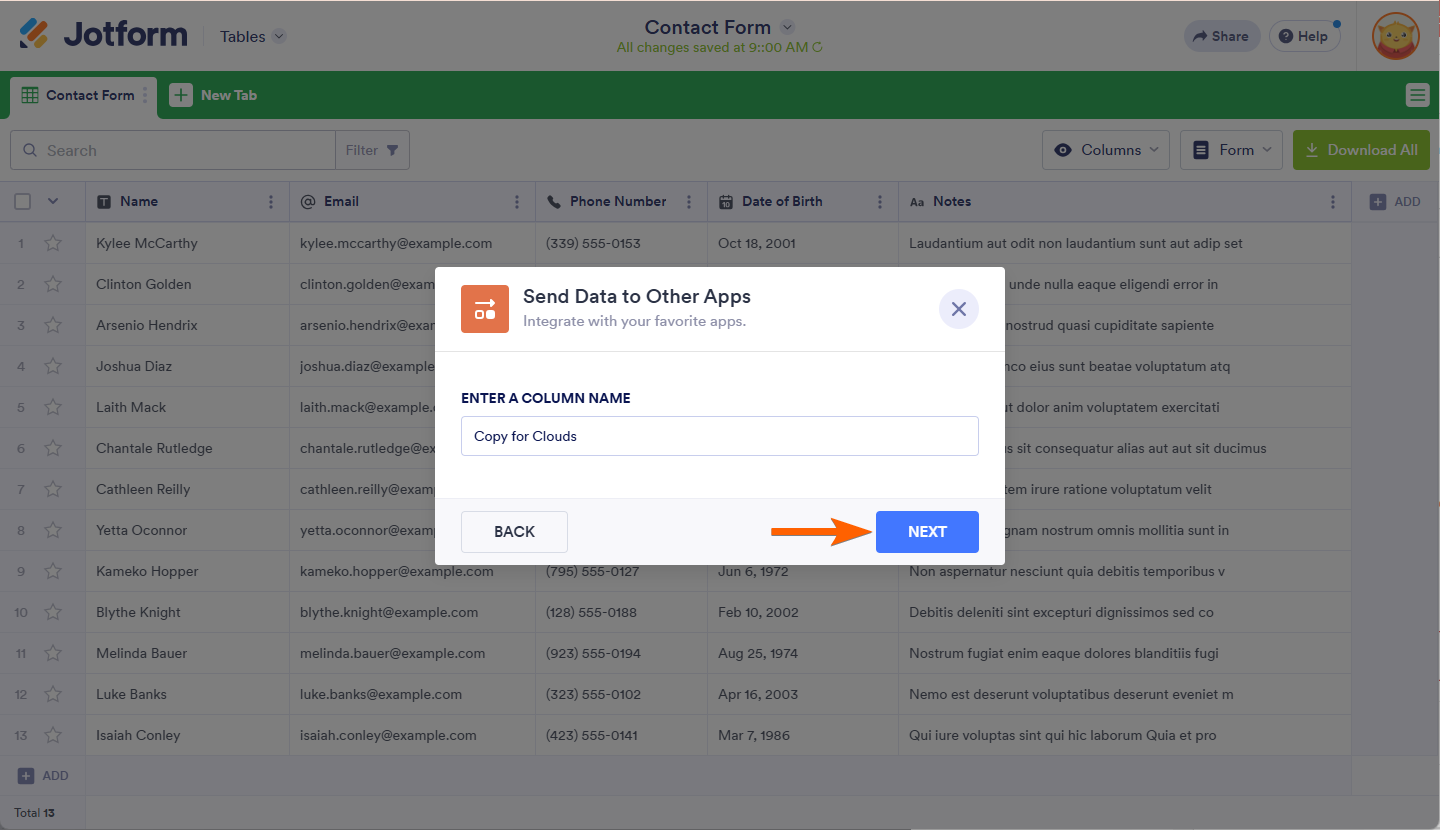Open Phone Number column options menu

(x=689, y=202)
